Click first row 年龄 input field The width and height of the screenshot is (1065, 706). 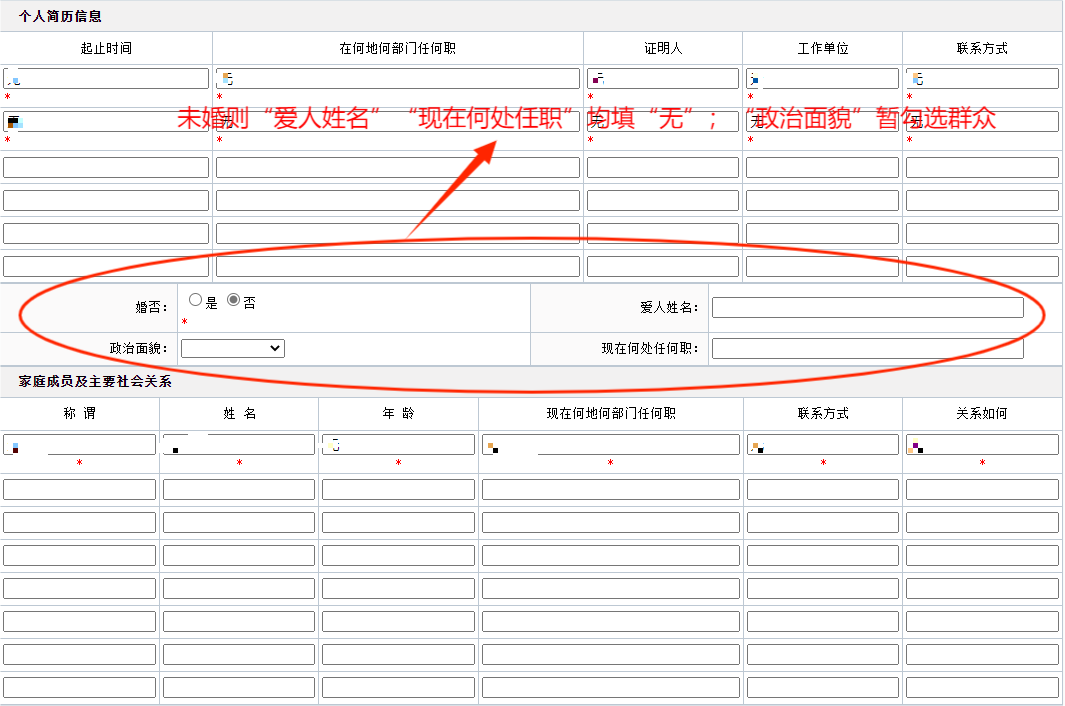click(398, 445)
